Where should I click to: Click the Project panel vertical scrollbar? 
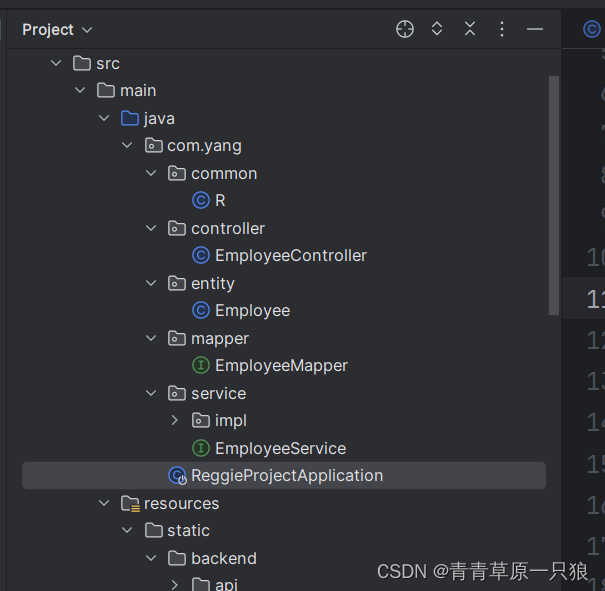554,195
